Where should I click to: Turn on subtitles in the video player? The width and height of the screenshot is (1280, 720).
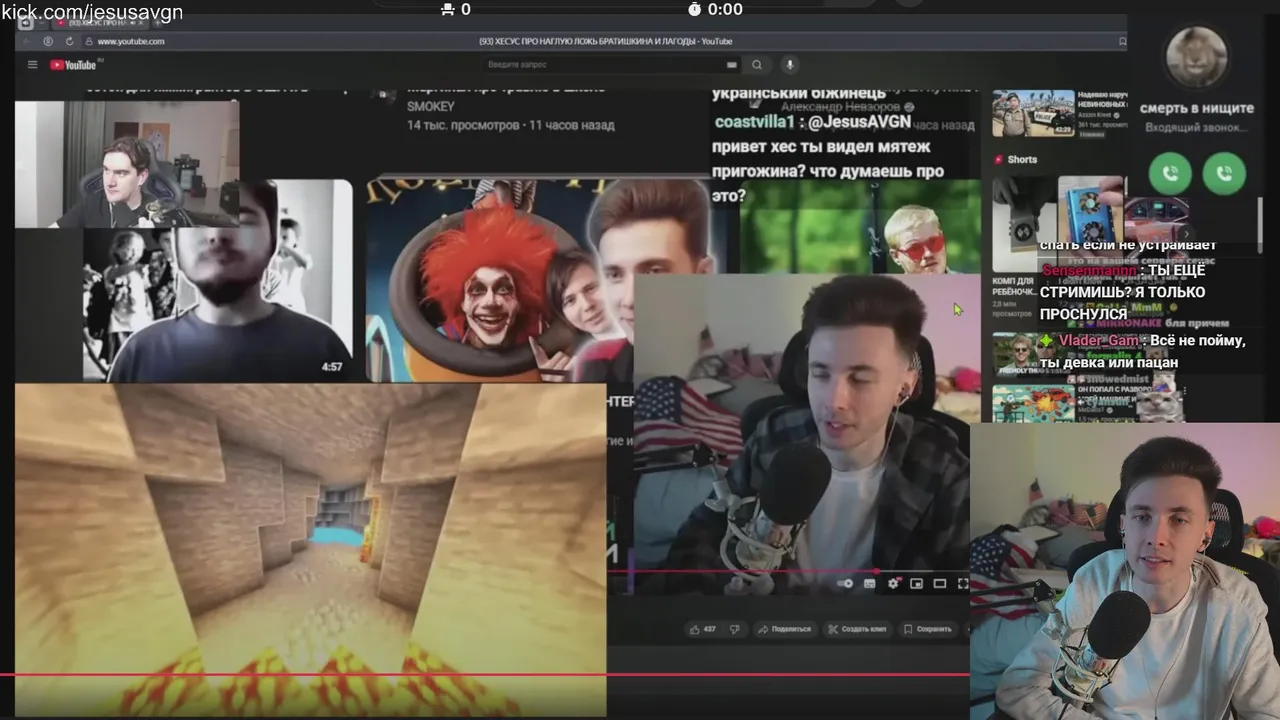[869, 584]
